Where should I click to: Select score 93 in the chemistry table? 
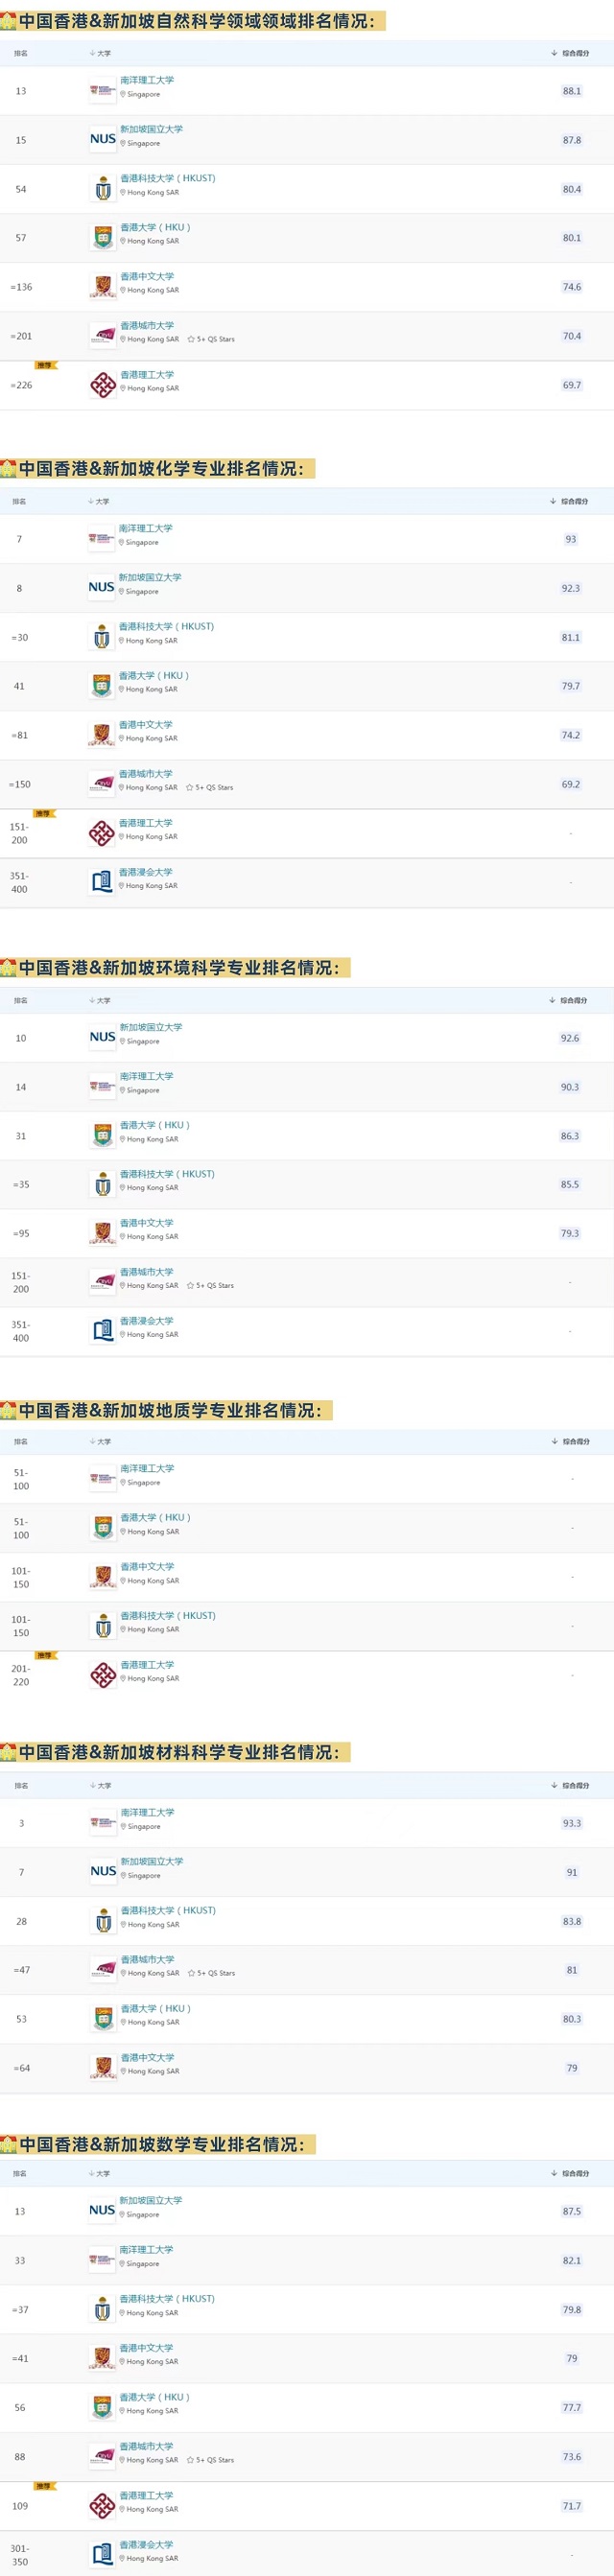click(571, 539)
